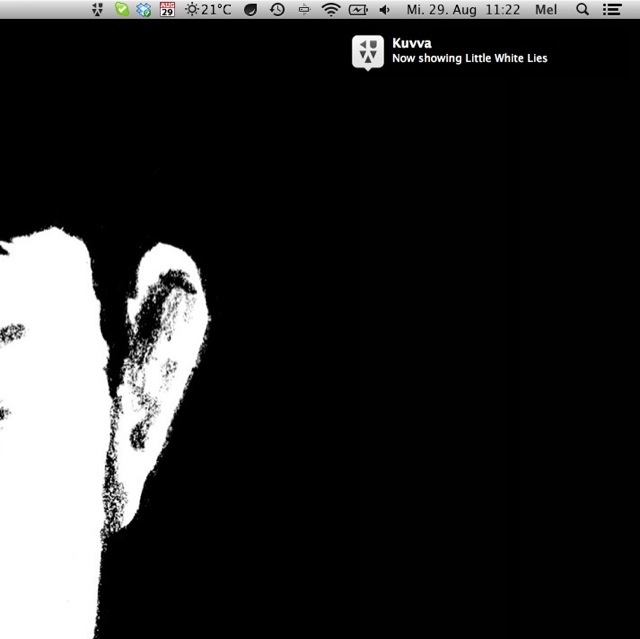Open the 21°C weather menu item
Viewport: 640px width, 639px height.
click(x=208, y=10)
